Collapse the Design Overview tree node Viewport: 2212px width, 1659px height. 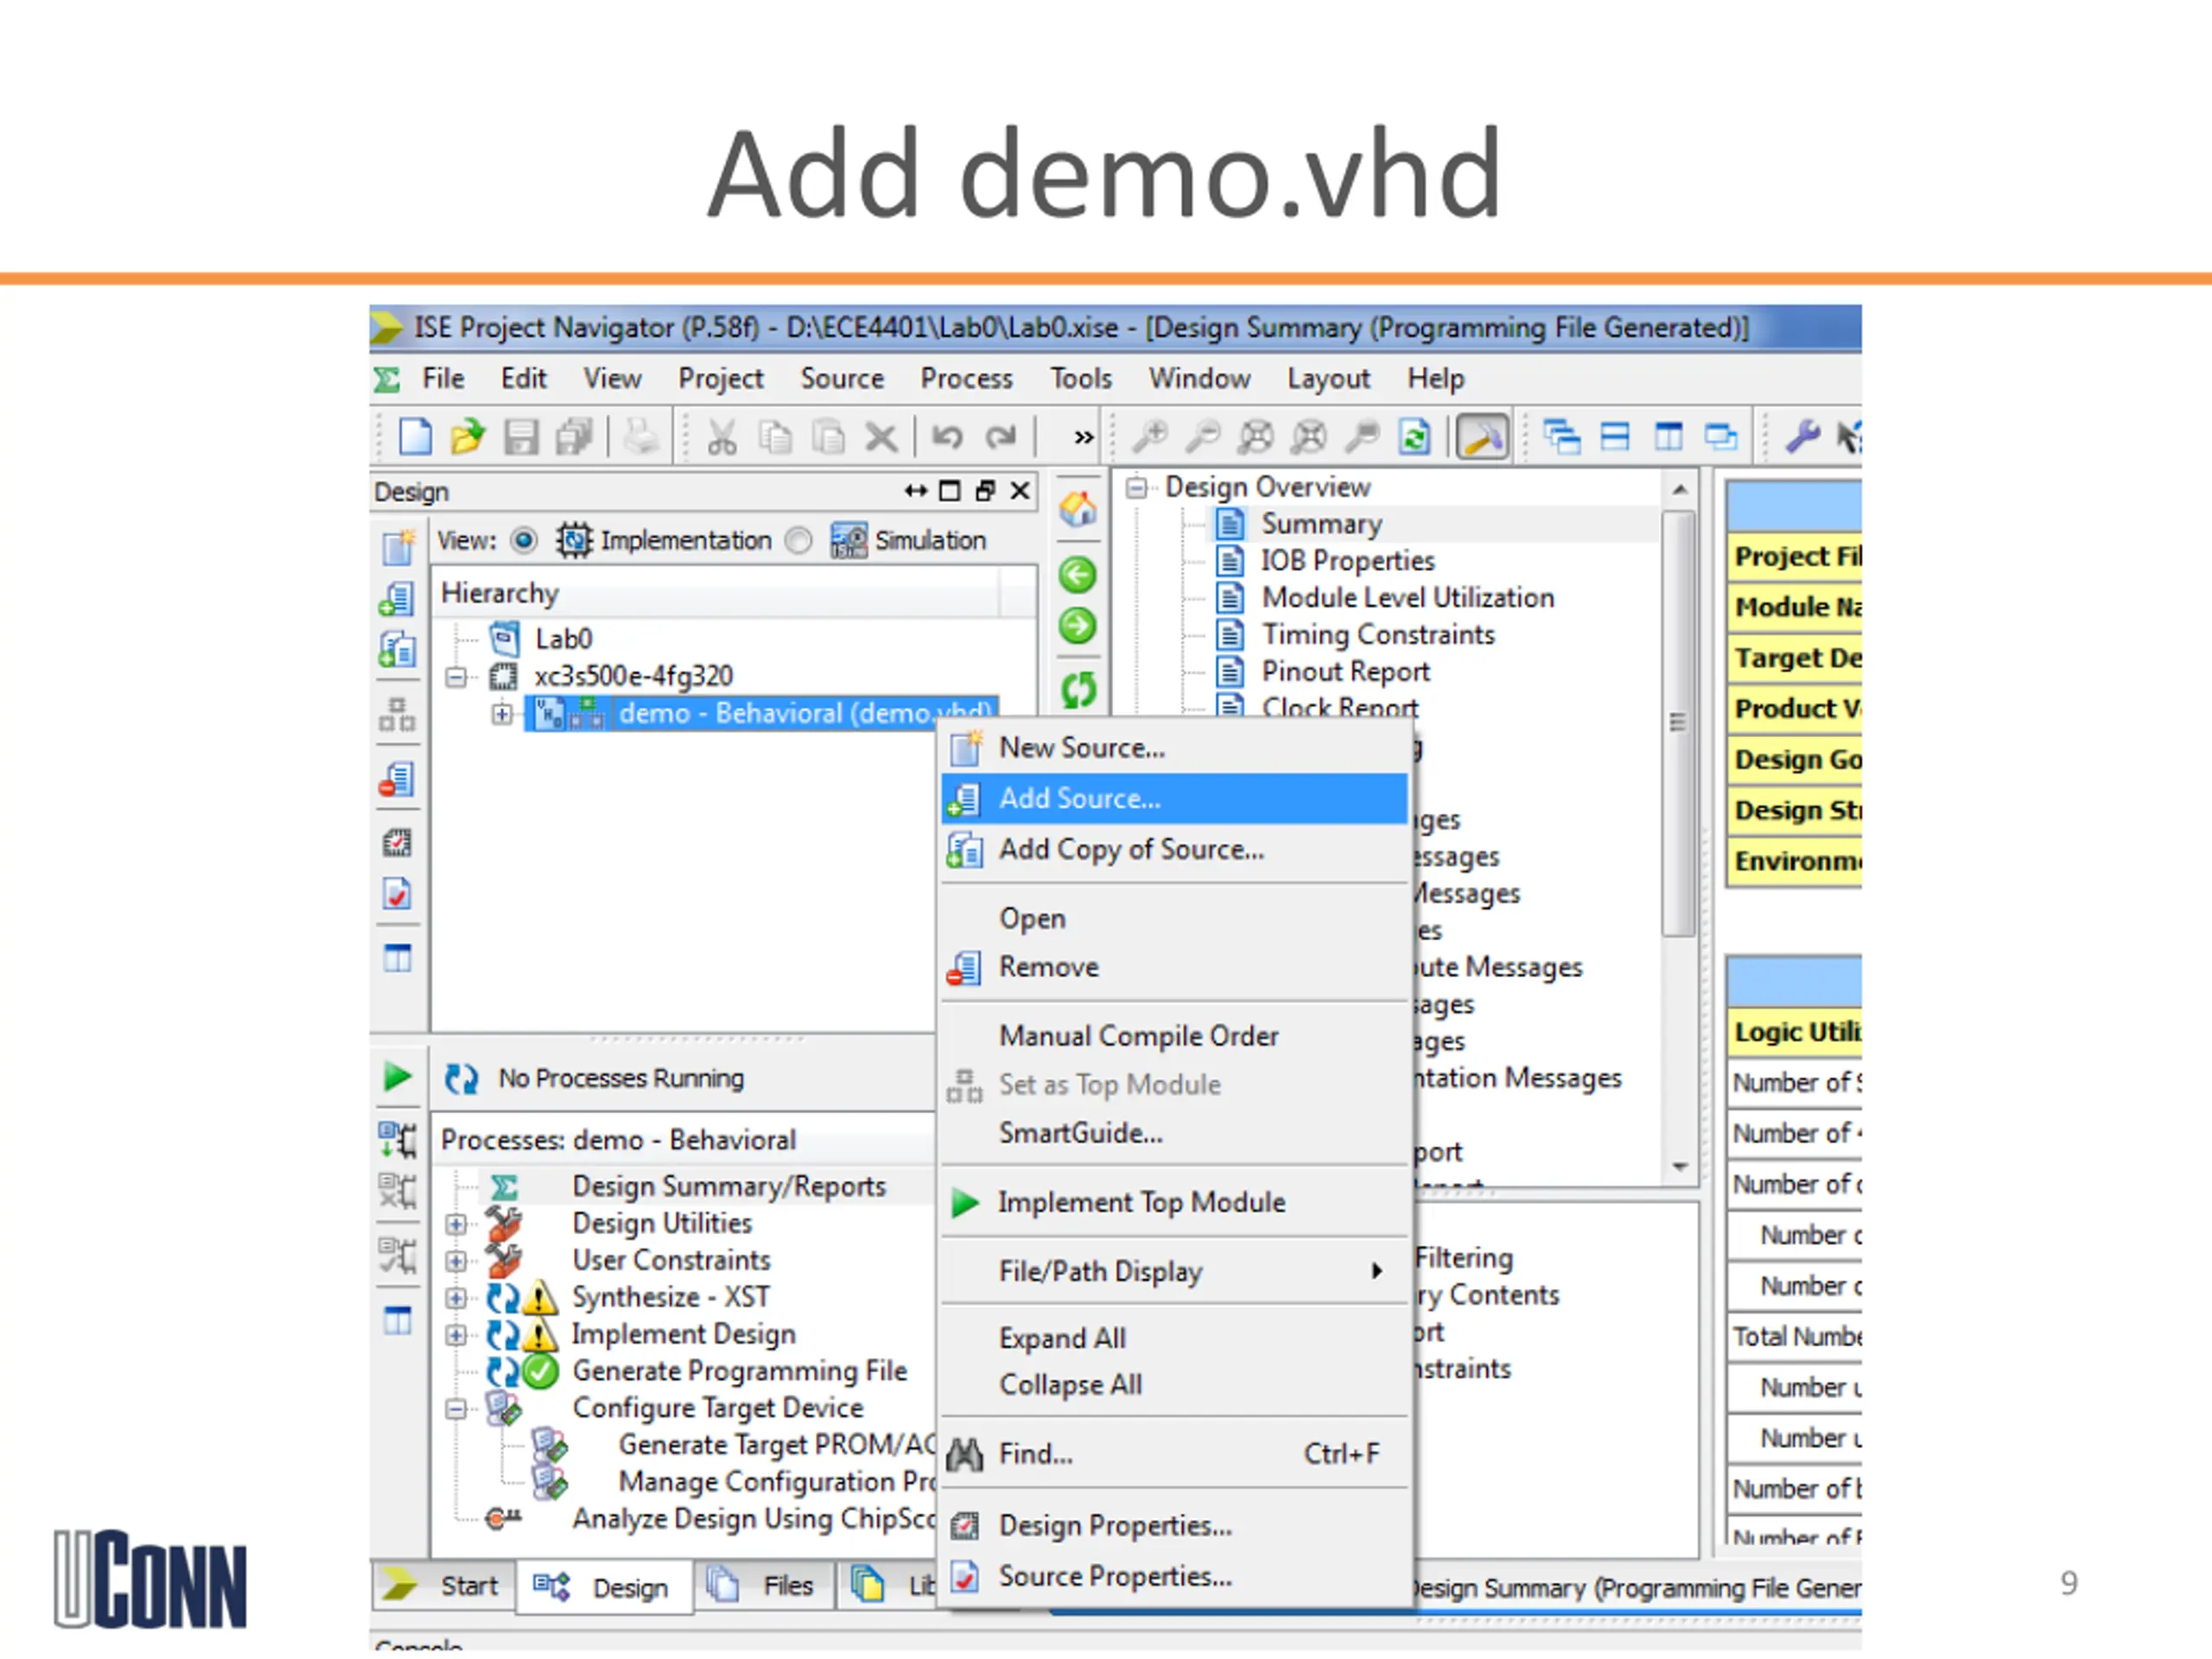[x=1136, y=488]
